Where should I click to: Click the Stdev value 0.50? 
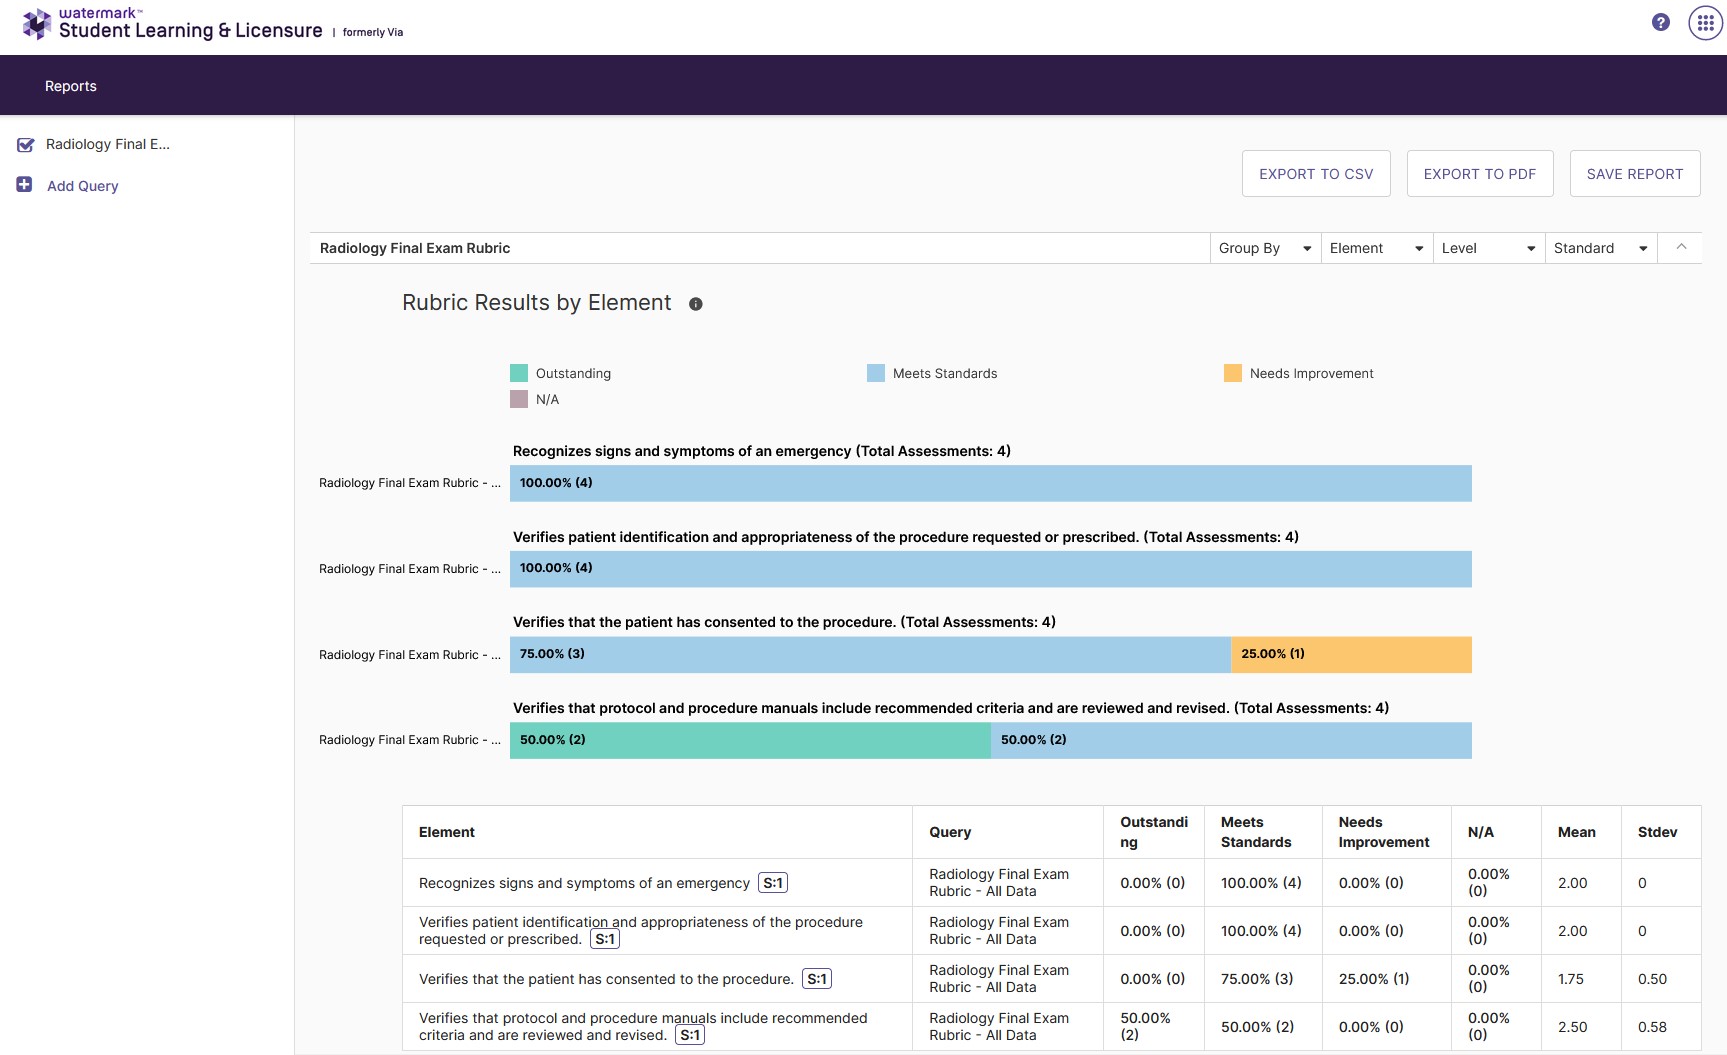click(x=1653, y=979)
